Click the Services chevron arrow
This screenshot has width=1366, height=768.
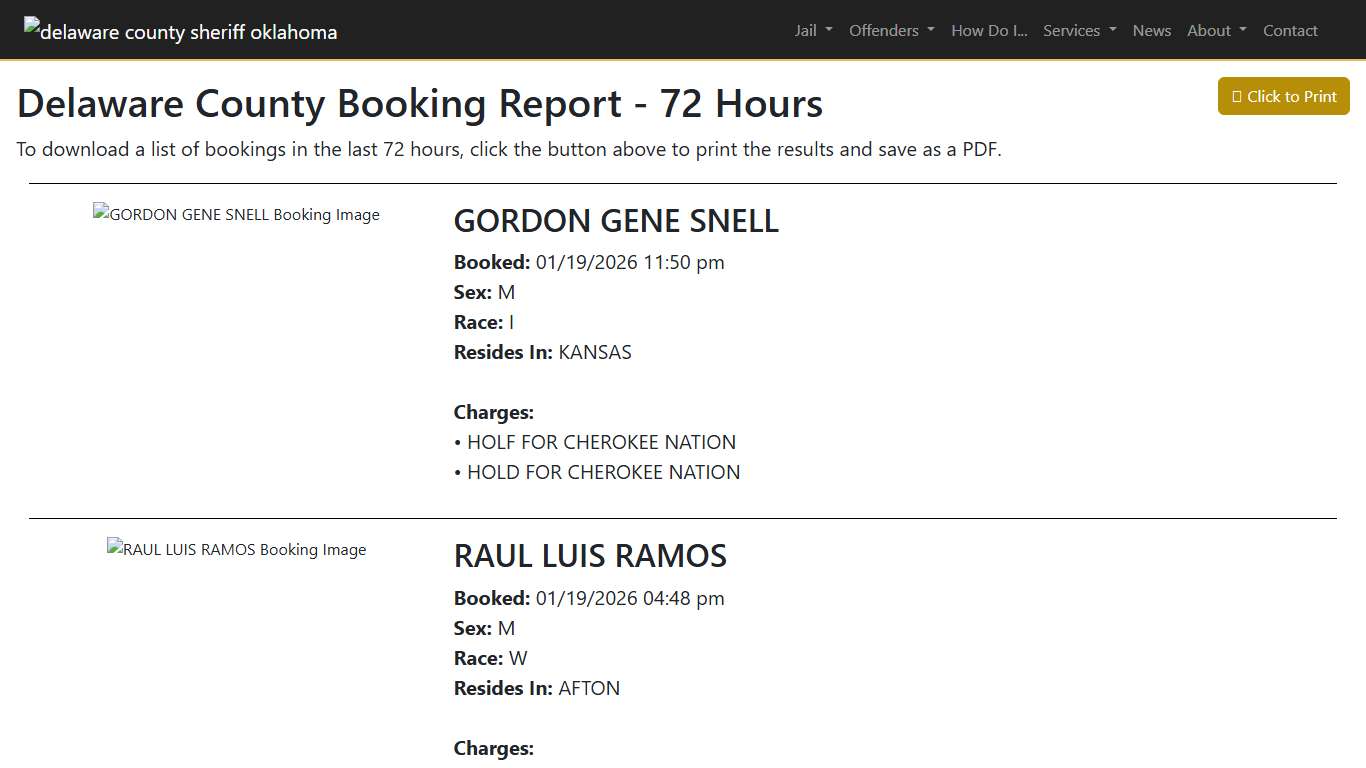[x=1112, y=31]
